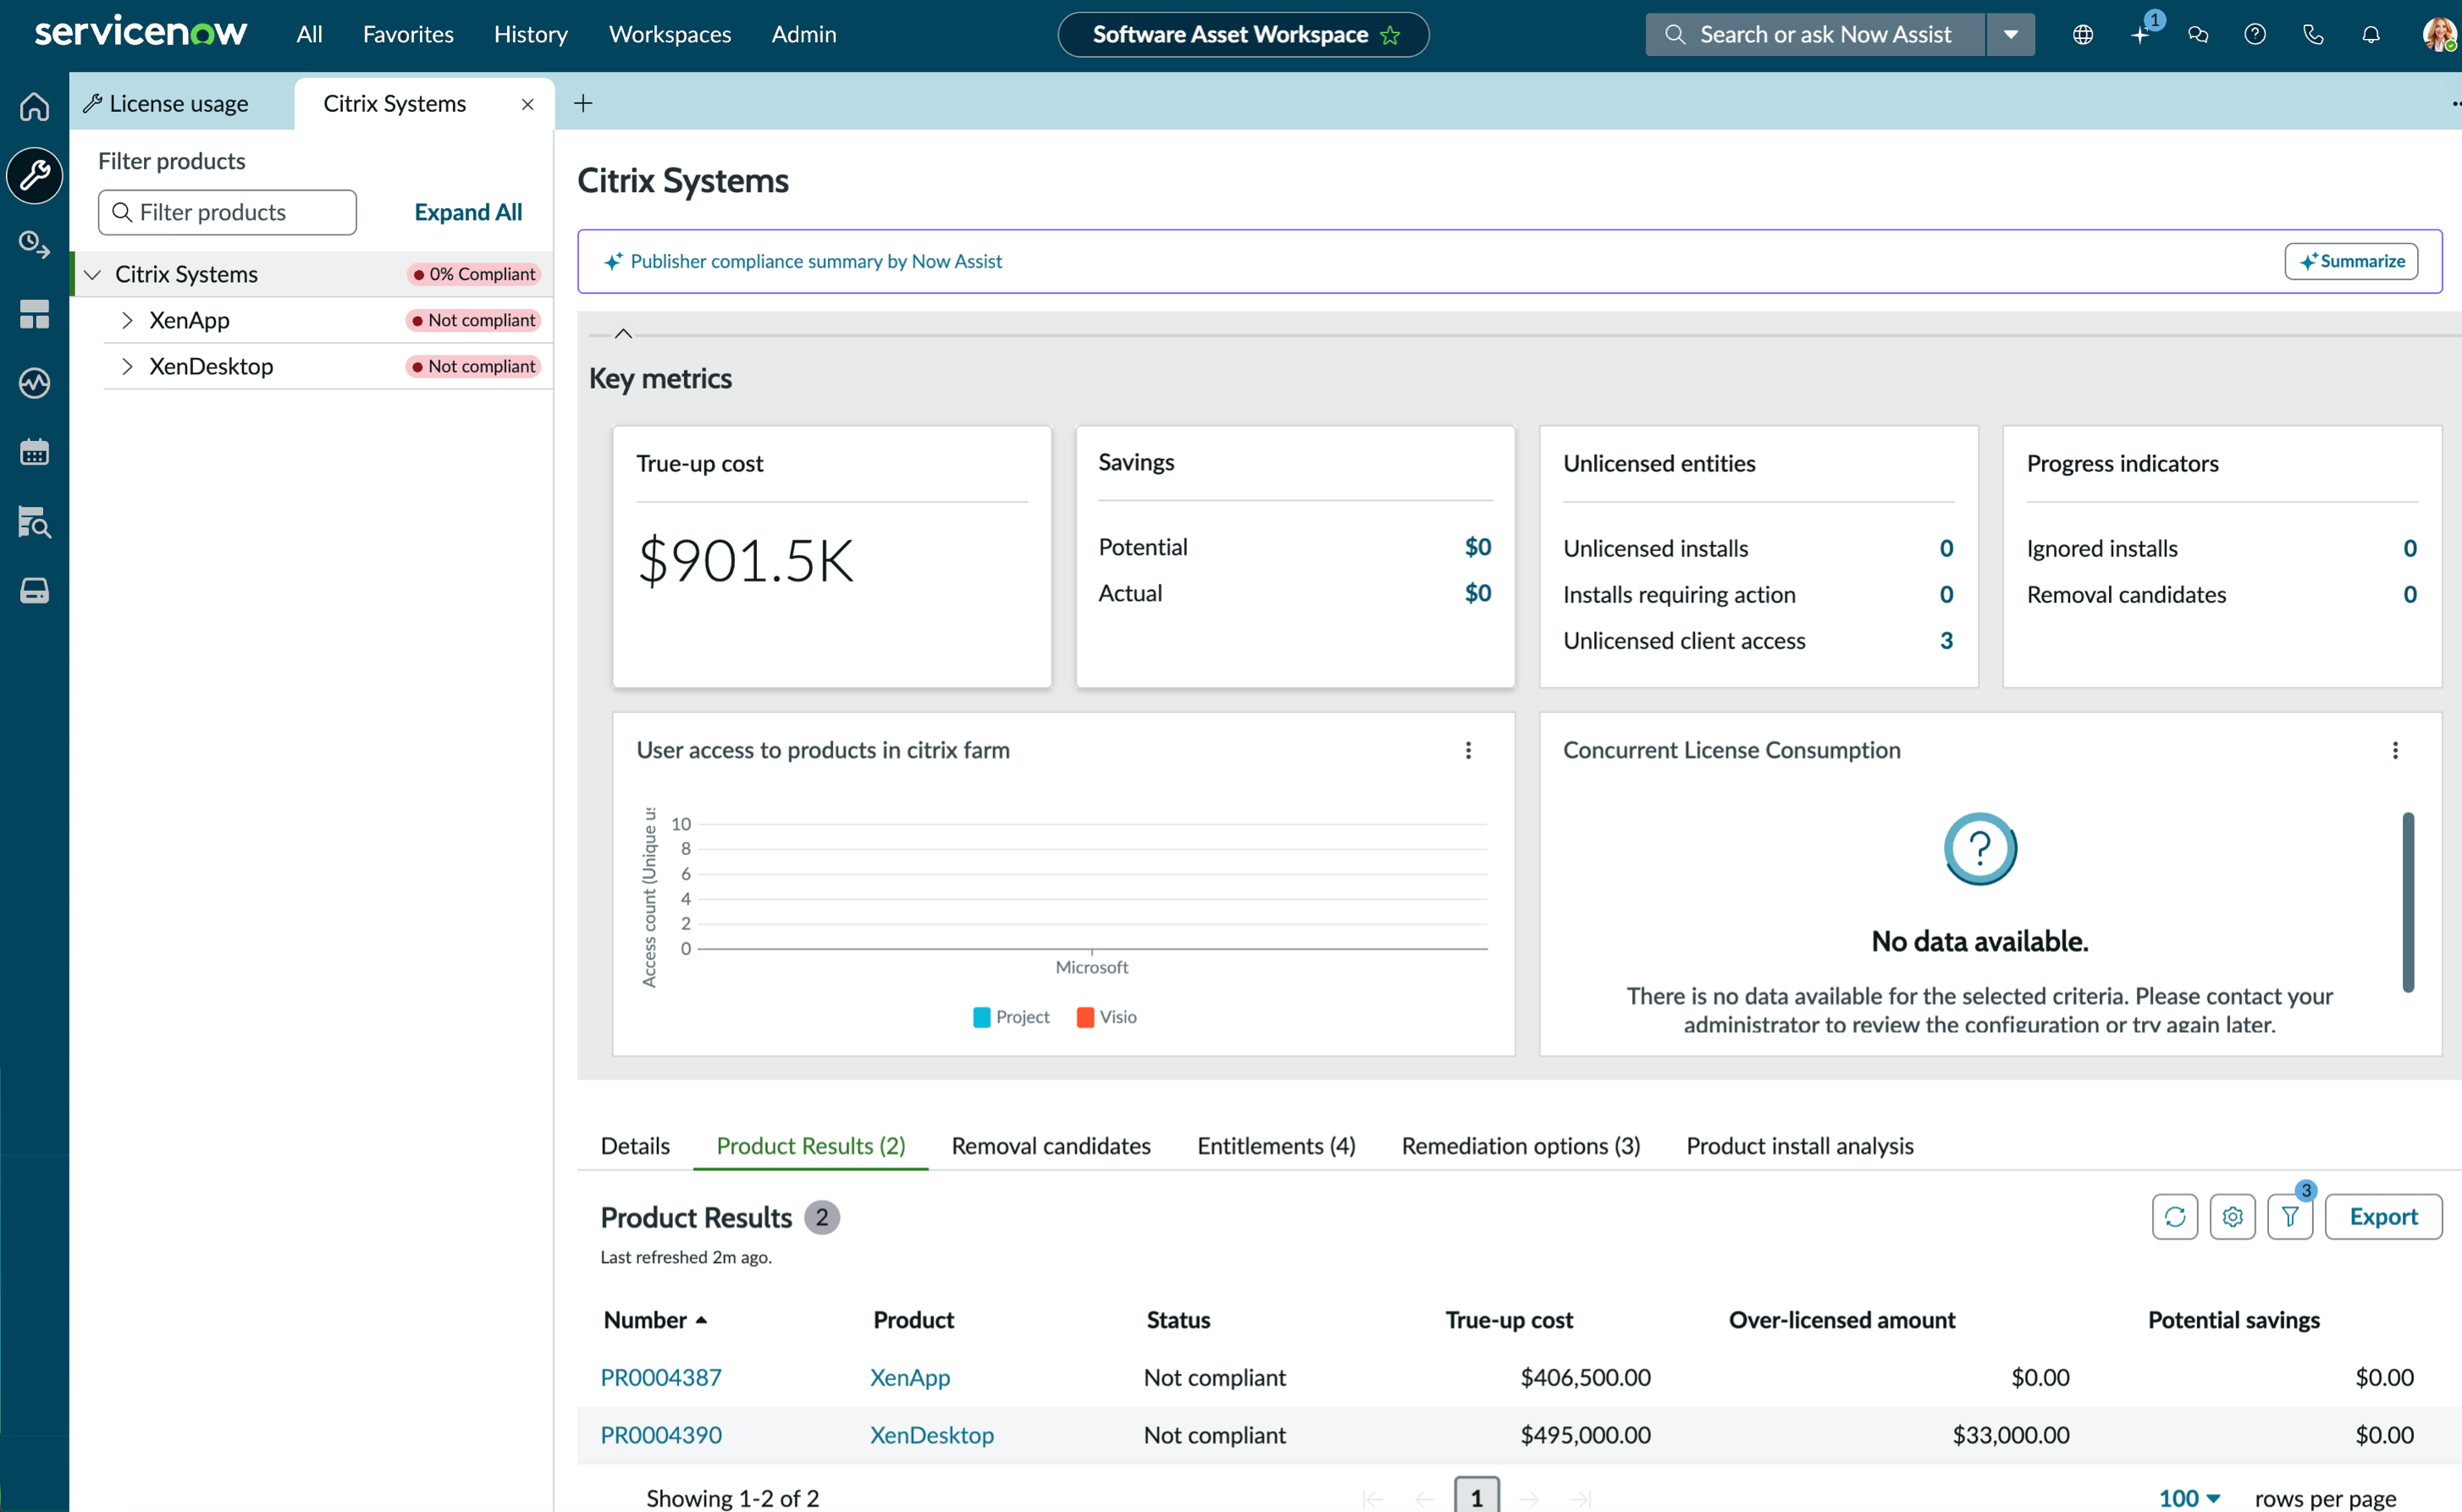Image resolution: width=2462 pixels, height=1512 pixels.
Task: Open options menu for User access chart
Action: coord(1468,750)
